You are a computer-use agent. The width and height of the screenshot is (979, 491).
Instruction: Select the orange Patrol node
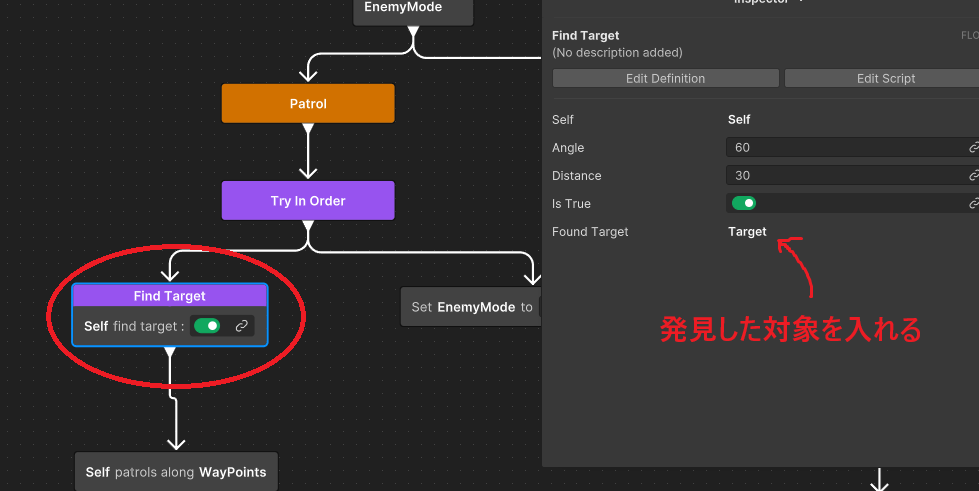308,104
